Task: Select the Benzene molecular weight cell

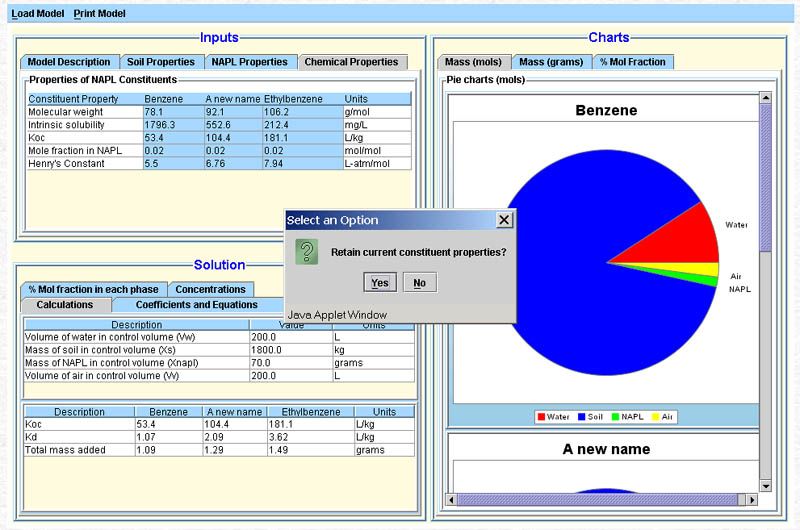Action: click(x=172, y=112)
